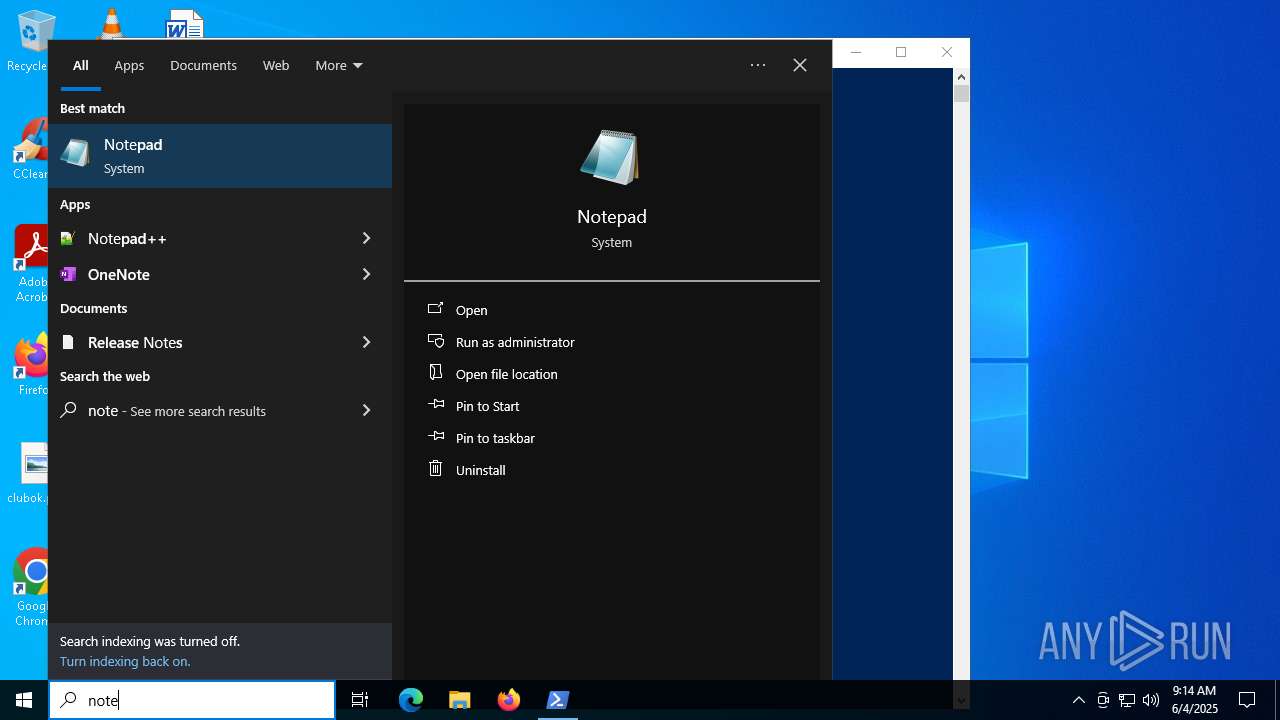This screenshot has height=720, width=1280.
Task: Open Task View from the taskbar
Action: click(360, 700)
